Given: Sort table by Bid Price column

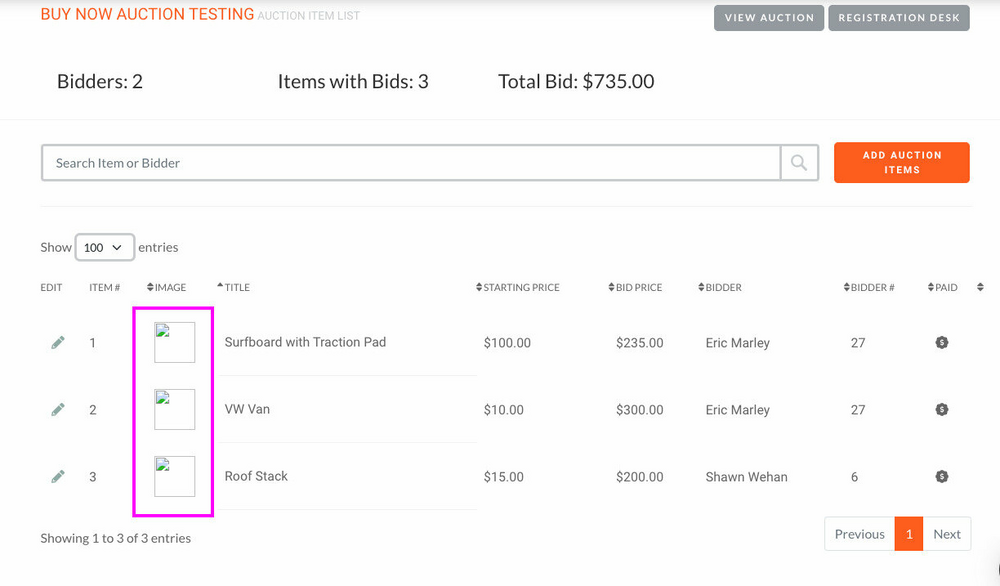Looking at the screenshot, I should pyautogui.click(x=637, y=288).
